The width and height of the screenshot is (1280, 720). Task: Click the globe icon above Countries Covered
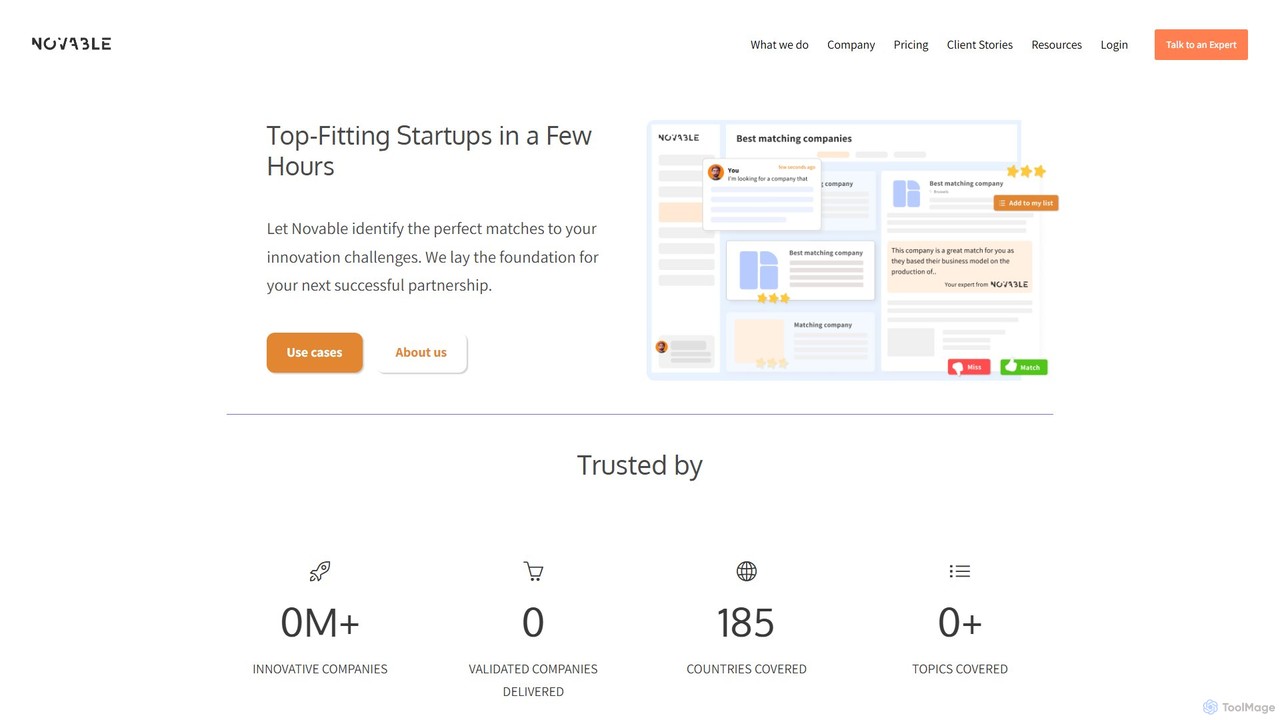[746, 571]
